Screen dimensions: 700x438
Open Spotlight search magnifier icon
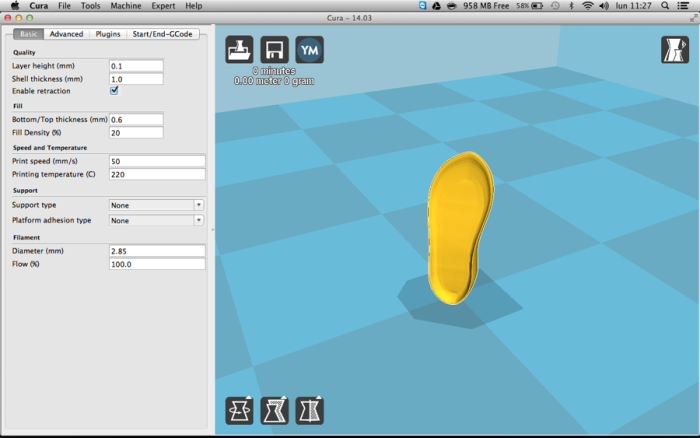[x=666, y=6]
